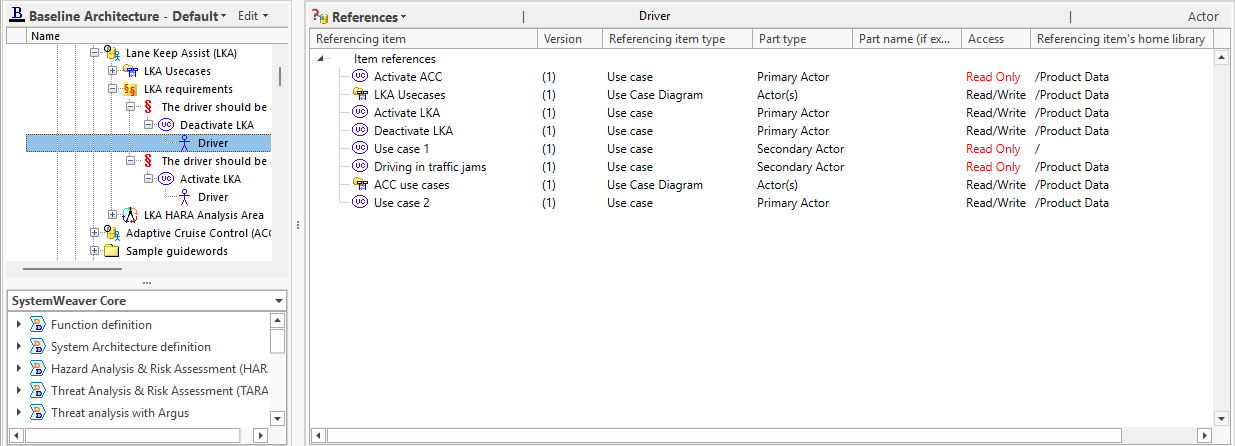Click the references list horizontal scrollbar

click(x=725, y=435)
